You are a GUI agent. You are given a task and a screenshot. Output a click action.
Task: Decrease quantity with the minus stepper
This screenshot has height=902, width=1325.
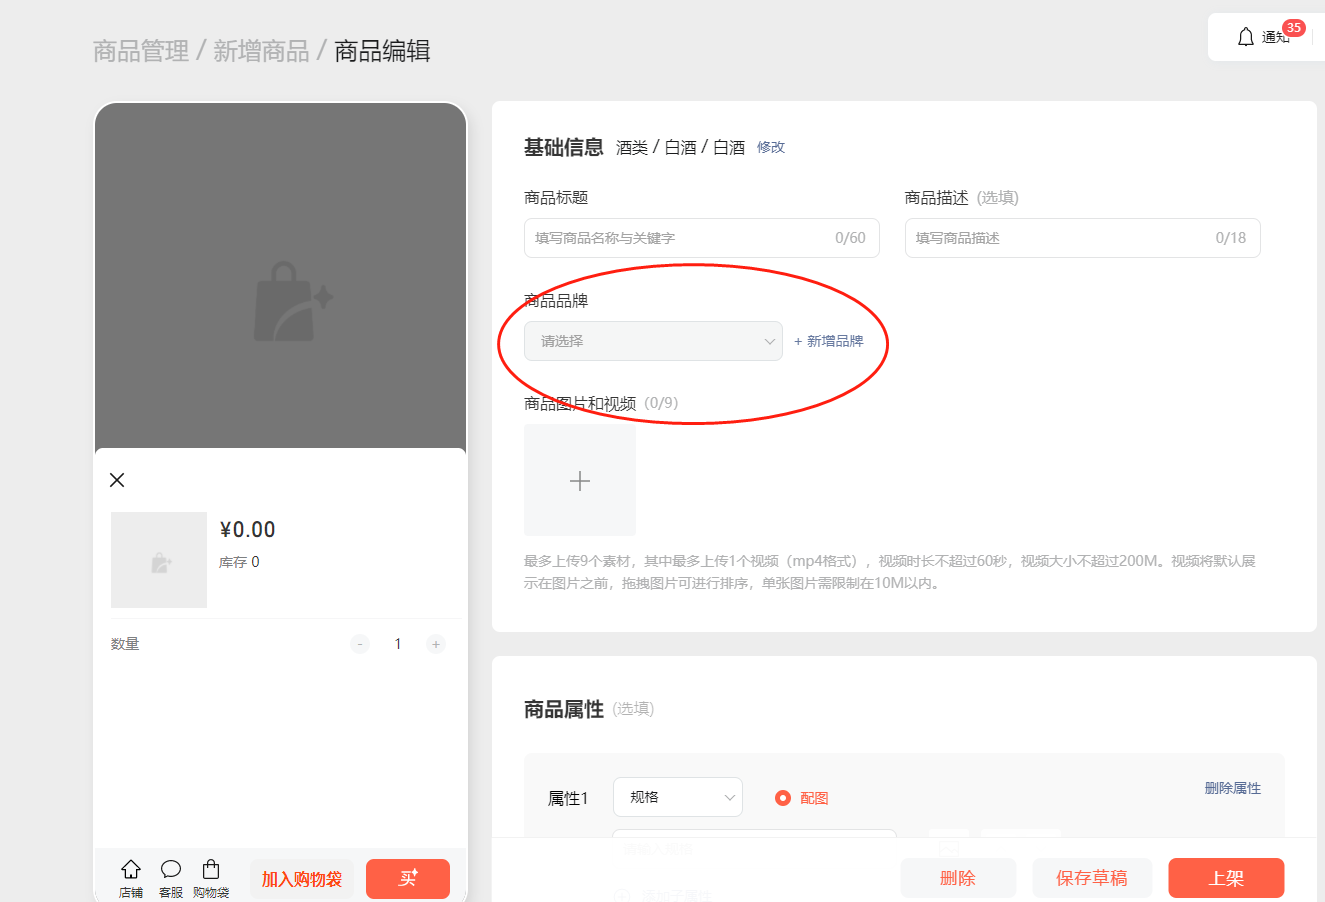(x=360, y=644)
